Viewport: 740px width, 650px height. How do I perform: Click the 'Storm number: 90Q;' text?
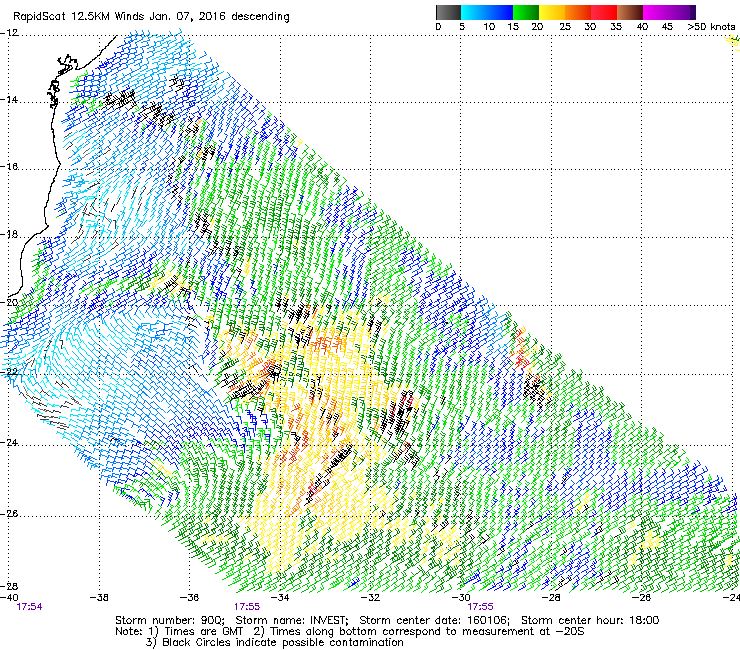pyautogui.click(x=170, y=620)
